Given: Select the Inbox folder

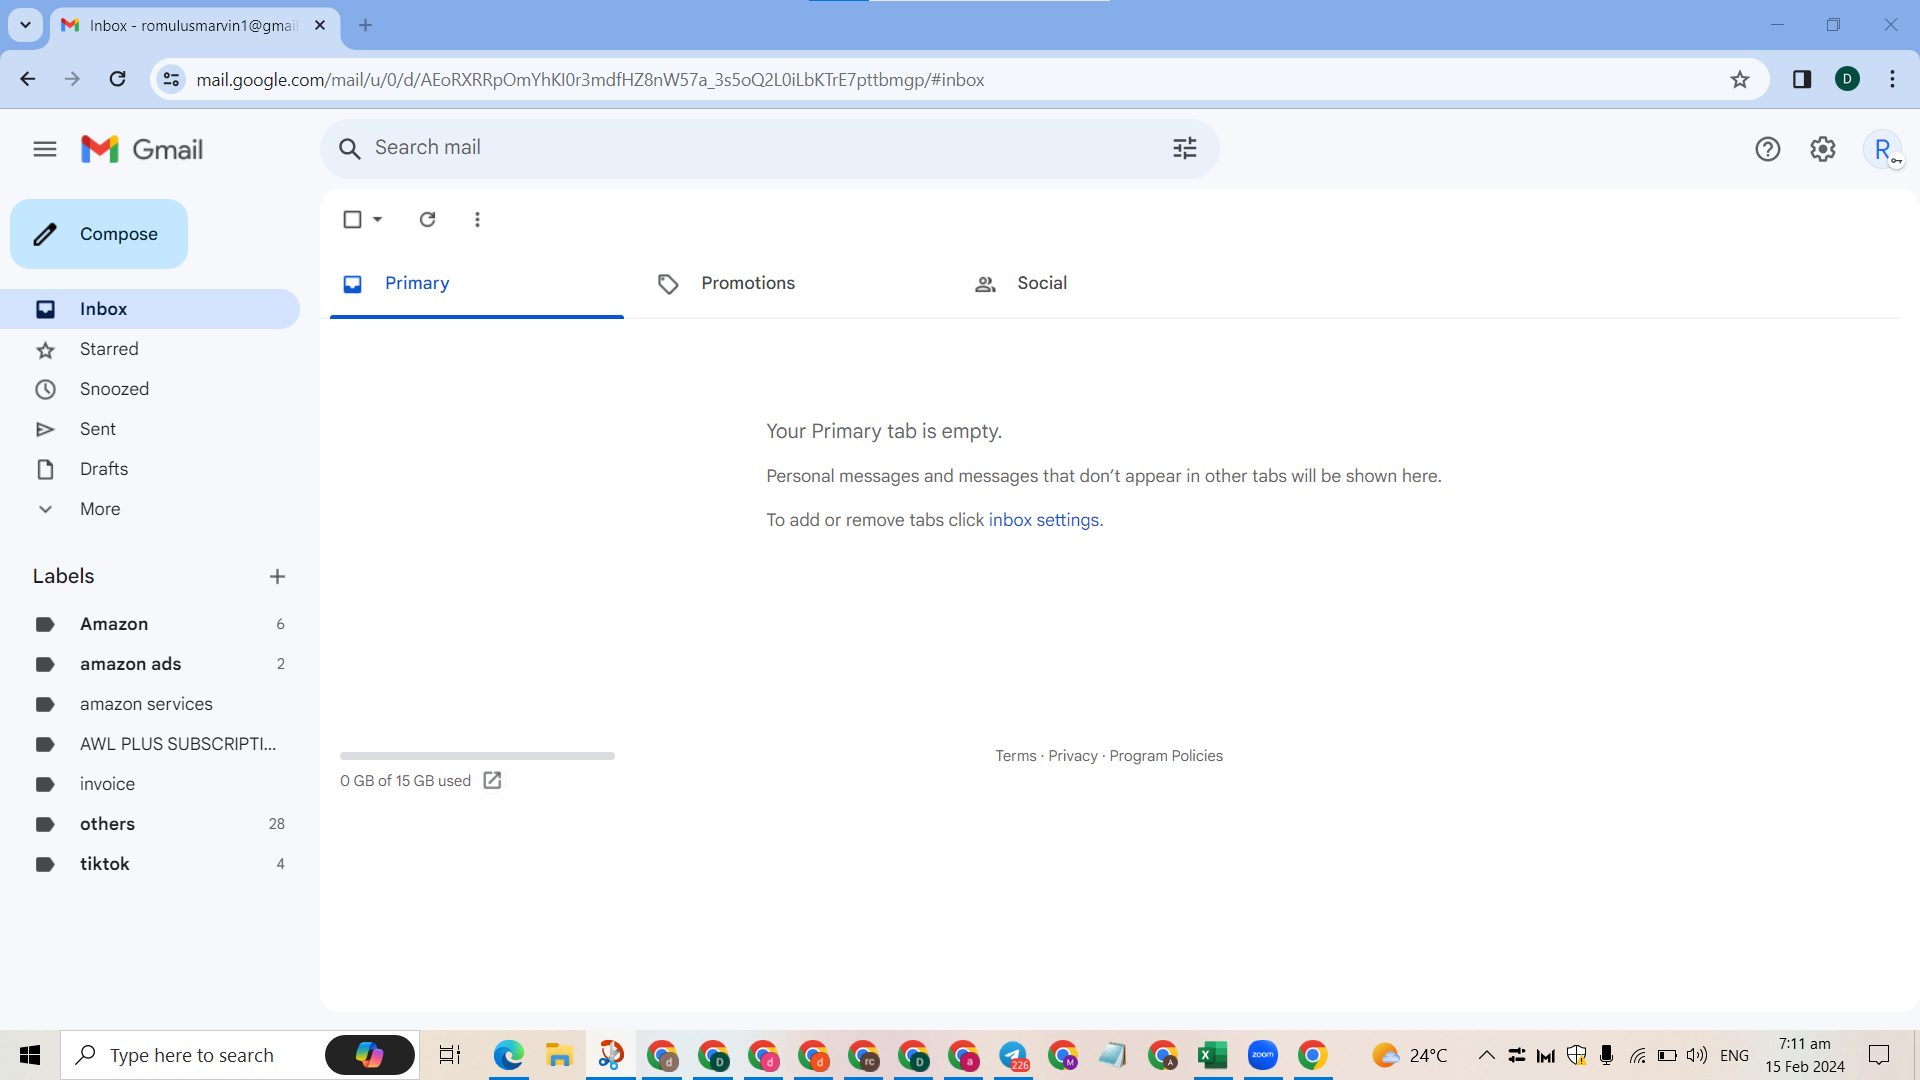Looking at the screenshot, I should coord(150,309).
